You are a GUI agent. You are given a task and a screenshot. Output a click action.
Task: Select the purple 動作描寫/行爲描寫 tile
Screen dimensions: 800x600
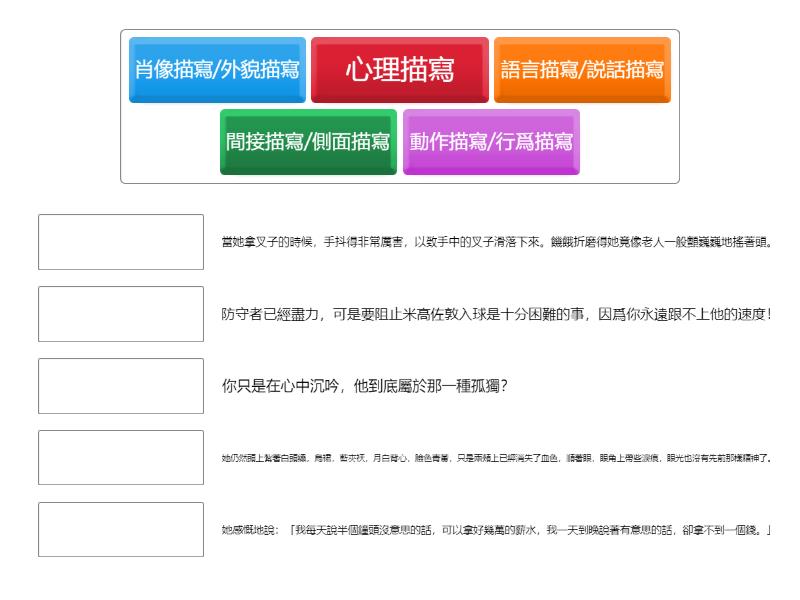pos(491,141)
